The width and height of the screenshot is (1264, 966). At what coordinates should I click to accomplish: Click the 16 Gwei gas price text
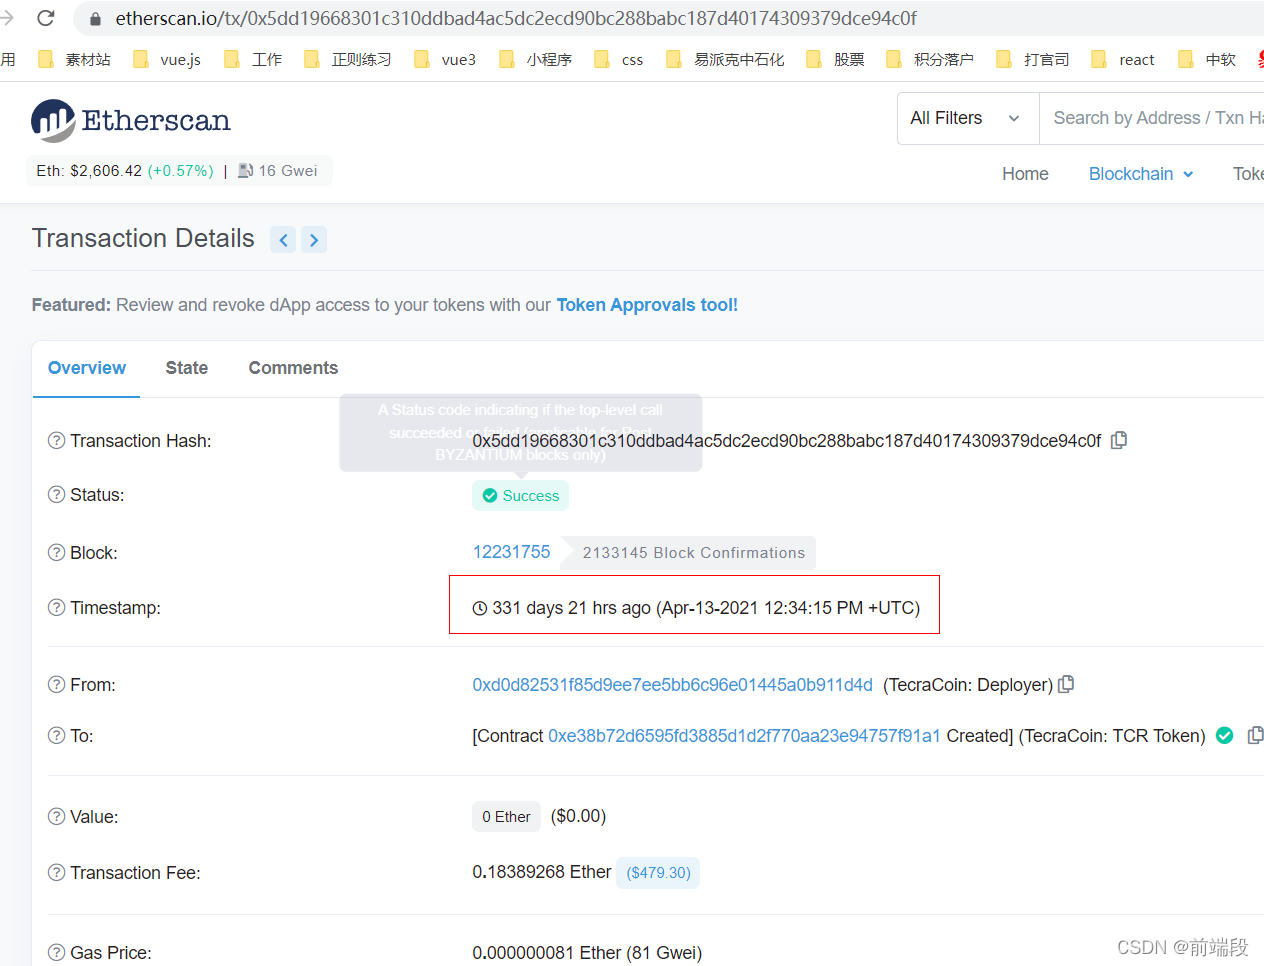288,171
